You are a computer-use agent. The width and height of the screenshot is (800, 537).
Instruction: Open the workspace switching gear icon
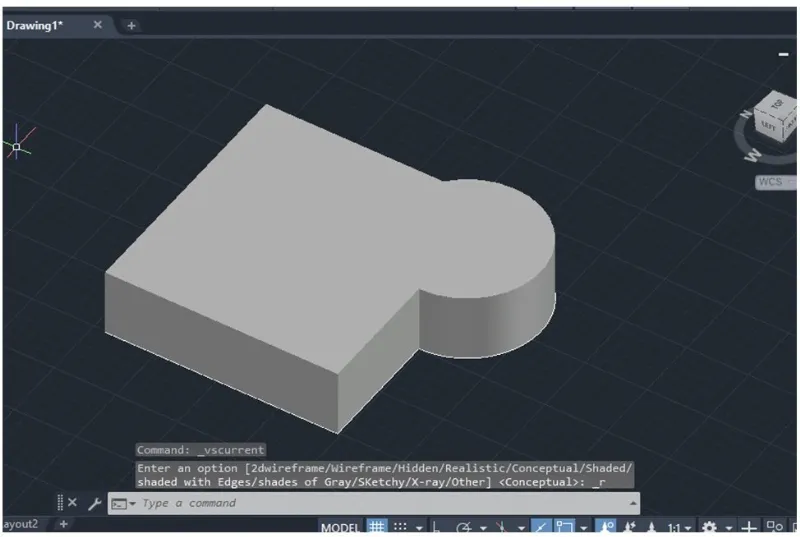tap(709, 527)
